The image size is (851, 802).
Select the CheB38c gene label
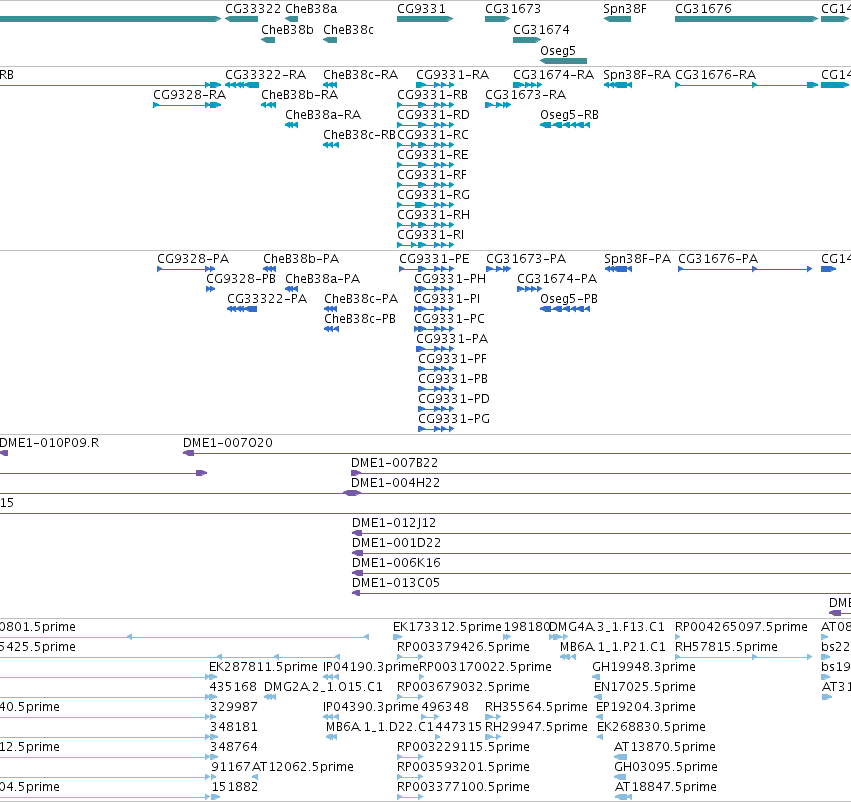coord(348,30)
